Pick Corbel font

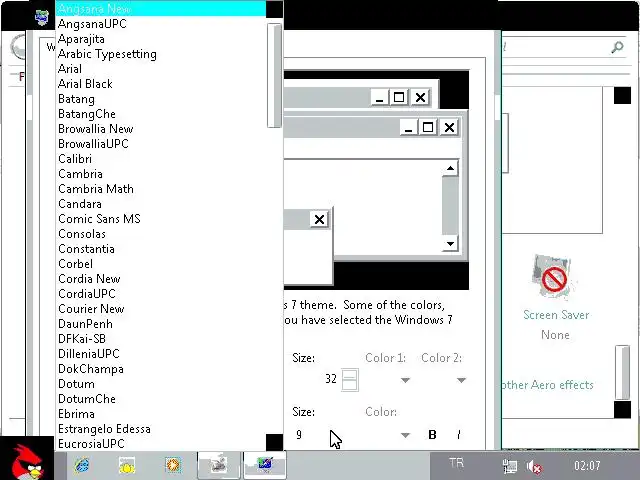coord(161,264)
